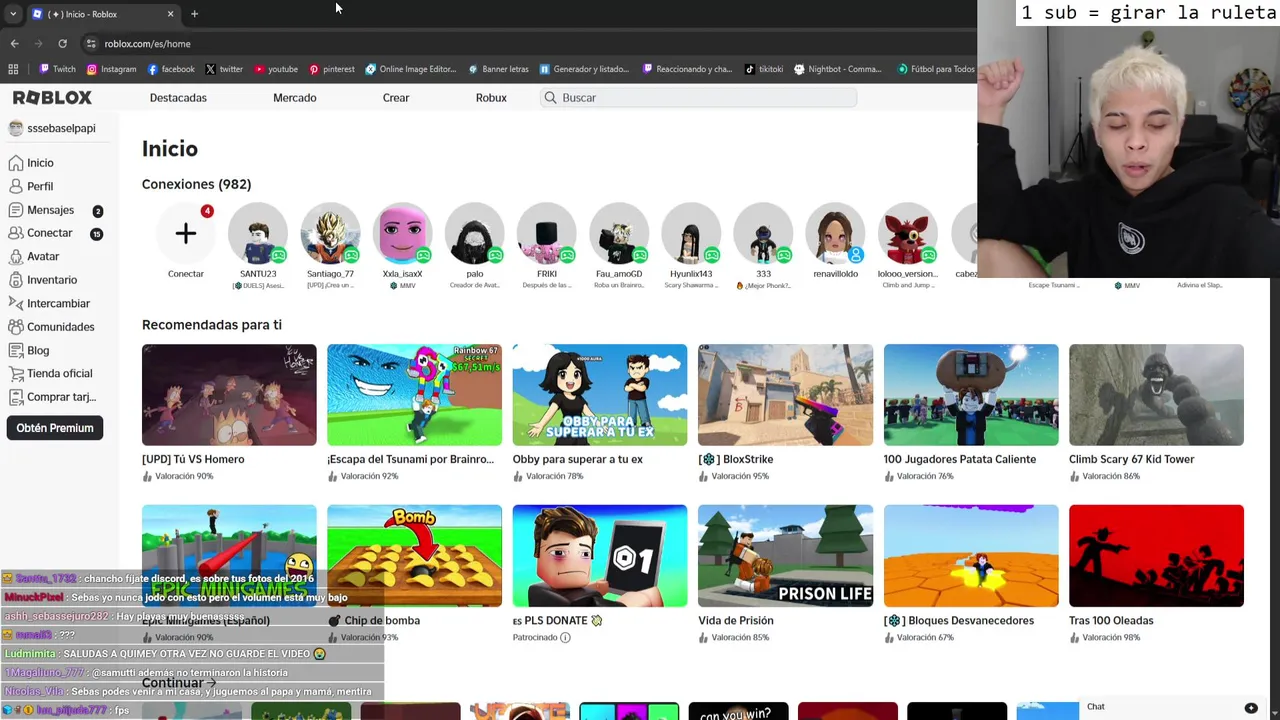
Task: Open lolooo_version friend avatar
Action: point(907,234)
